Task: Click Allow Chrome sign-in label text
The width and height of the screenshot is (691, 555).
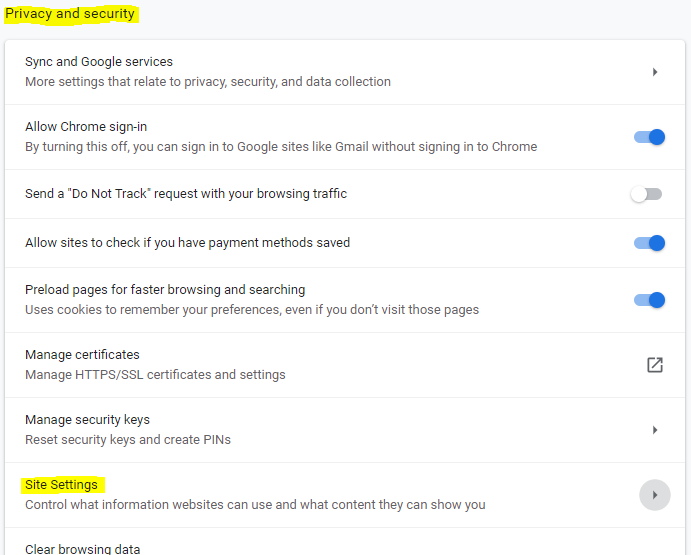Action: pos(86,127)
